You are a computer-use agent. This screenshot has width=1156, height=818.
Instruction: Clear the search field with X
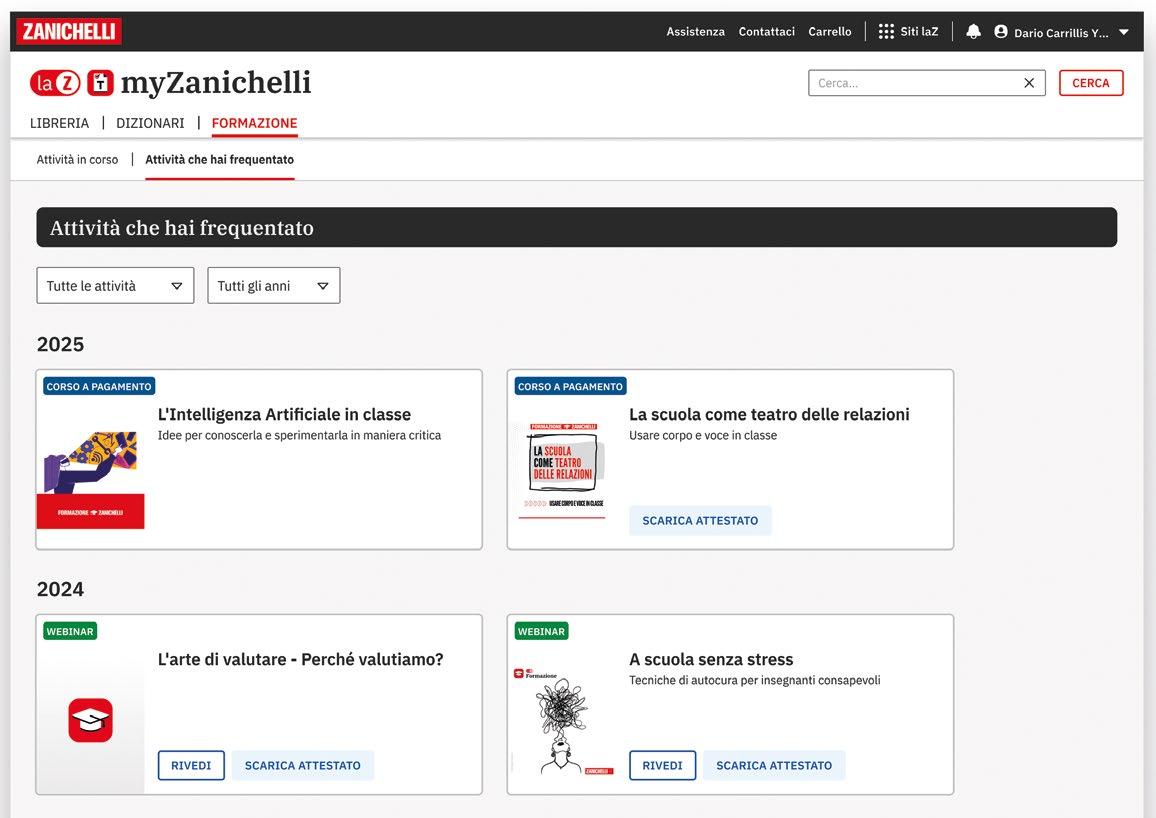1029,83
